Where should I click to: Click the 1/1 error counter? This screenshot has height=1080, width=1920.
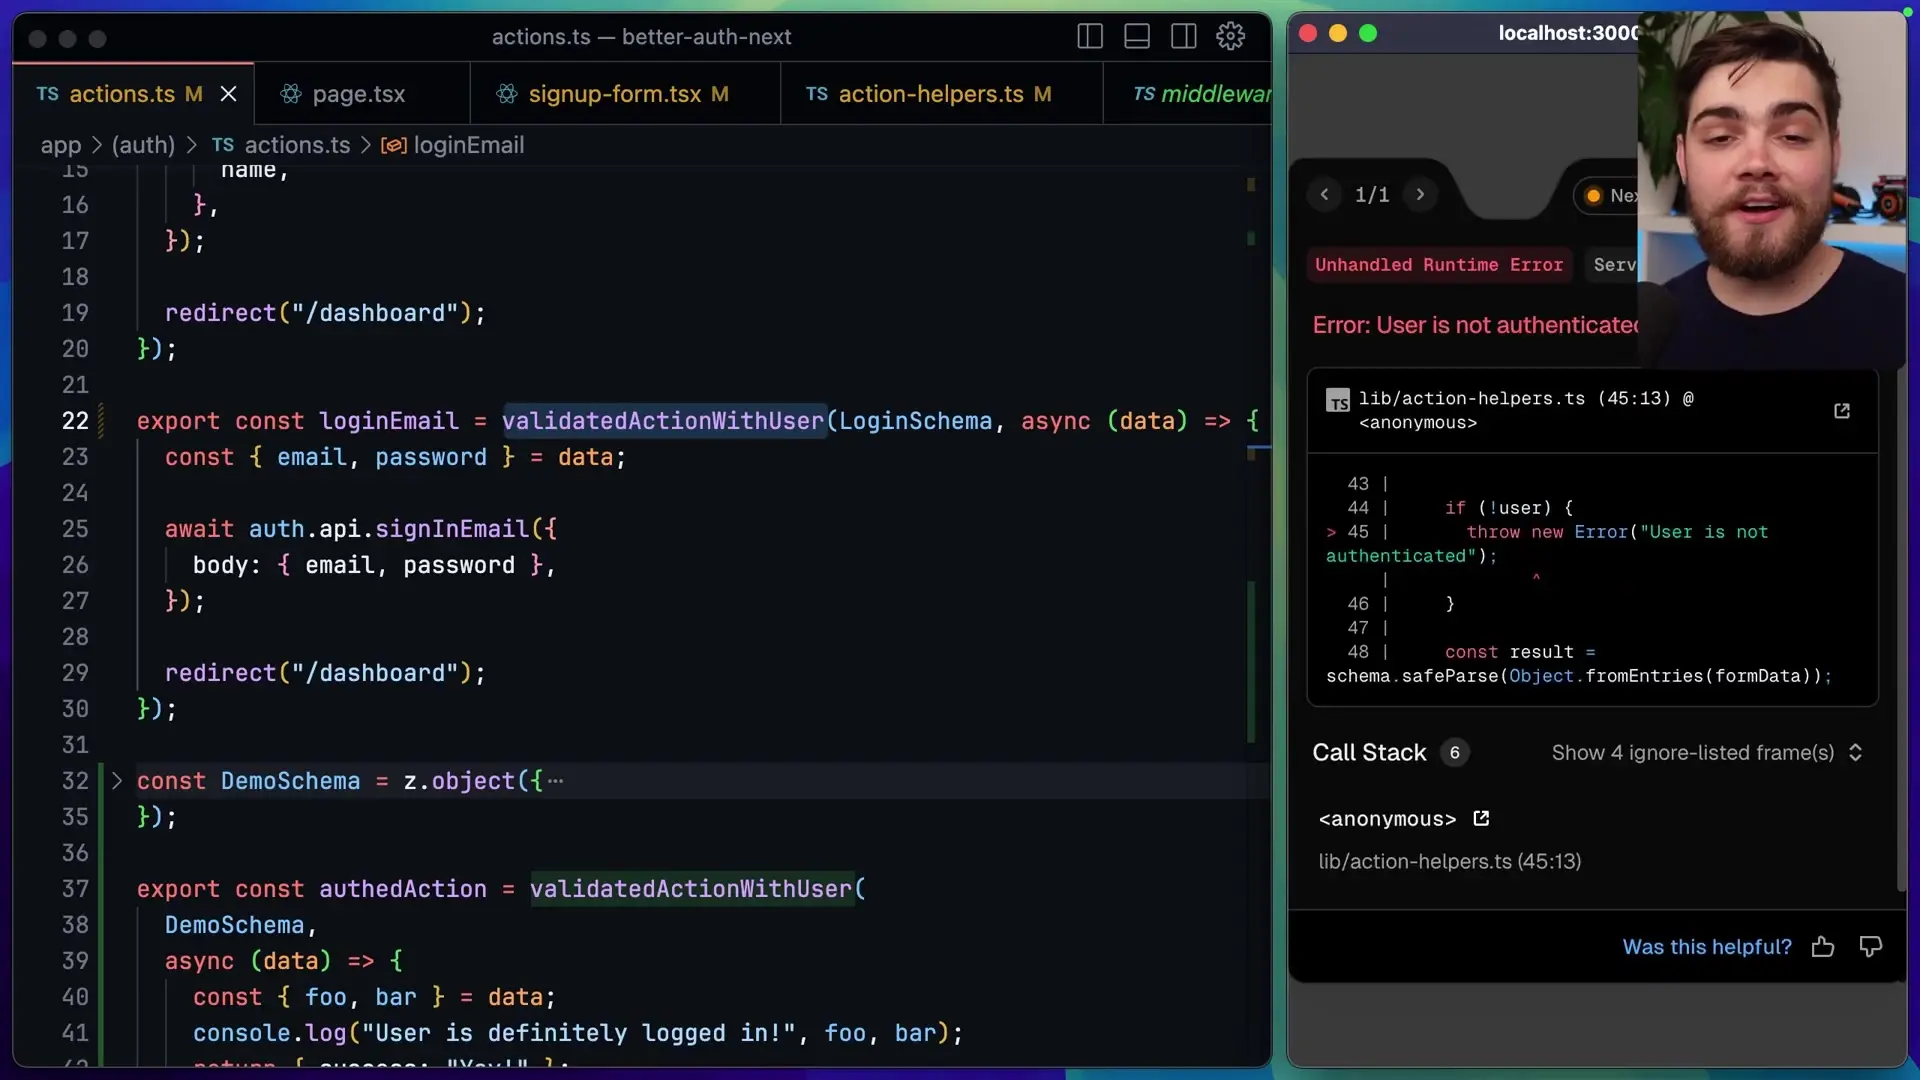(1372, 195)
